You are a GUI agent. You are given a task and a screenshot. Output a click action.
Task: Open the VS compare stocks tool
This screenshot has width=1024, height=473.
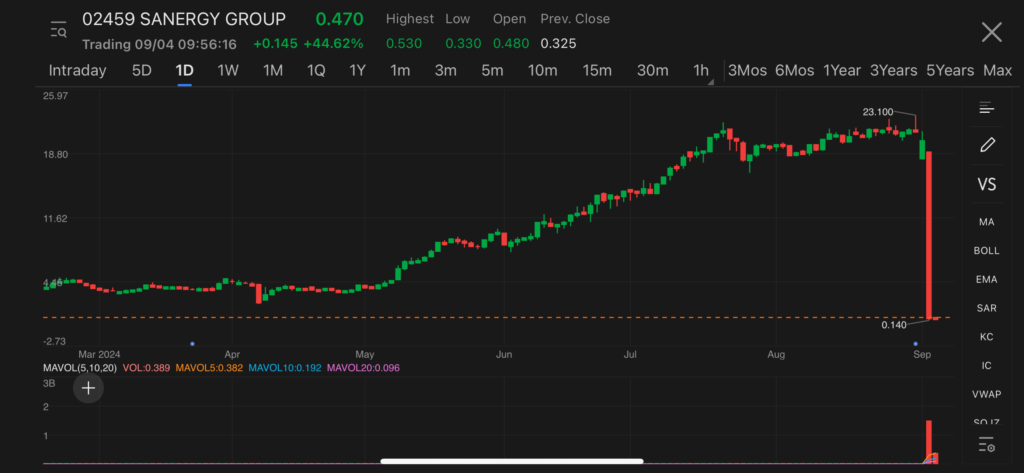point(987,185)
